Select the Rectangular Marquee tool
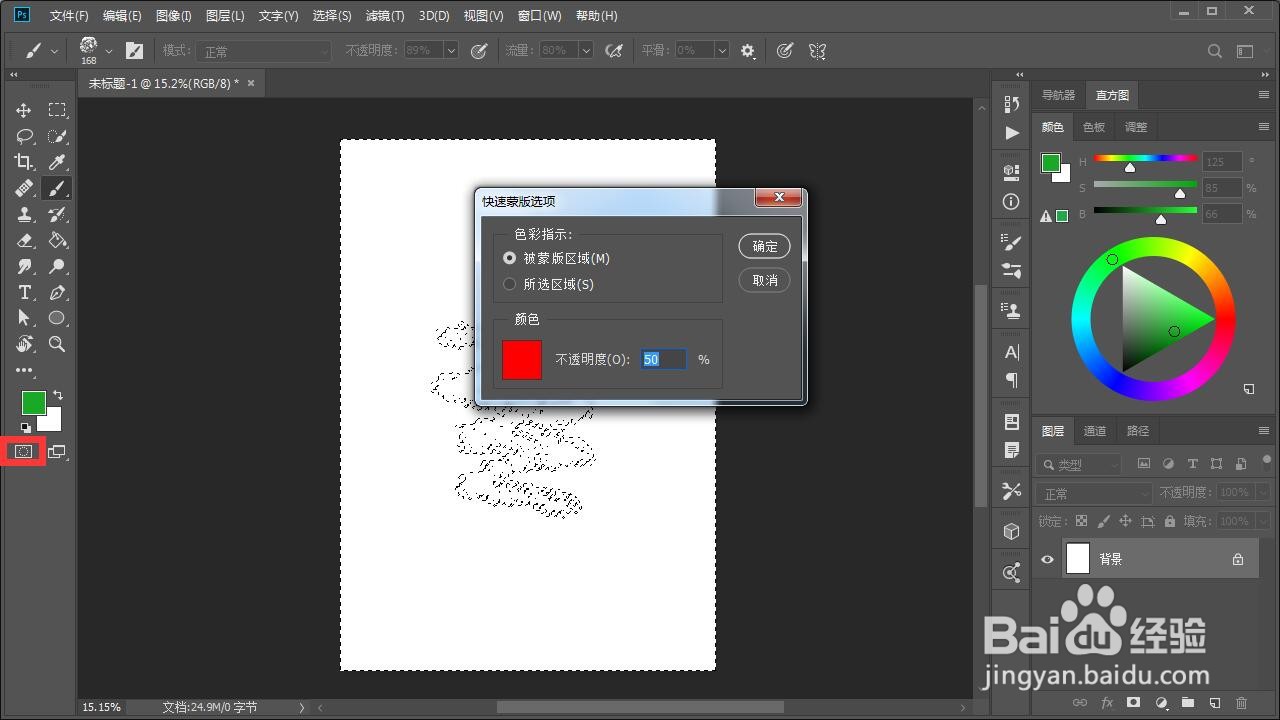 point(58,110)
